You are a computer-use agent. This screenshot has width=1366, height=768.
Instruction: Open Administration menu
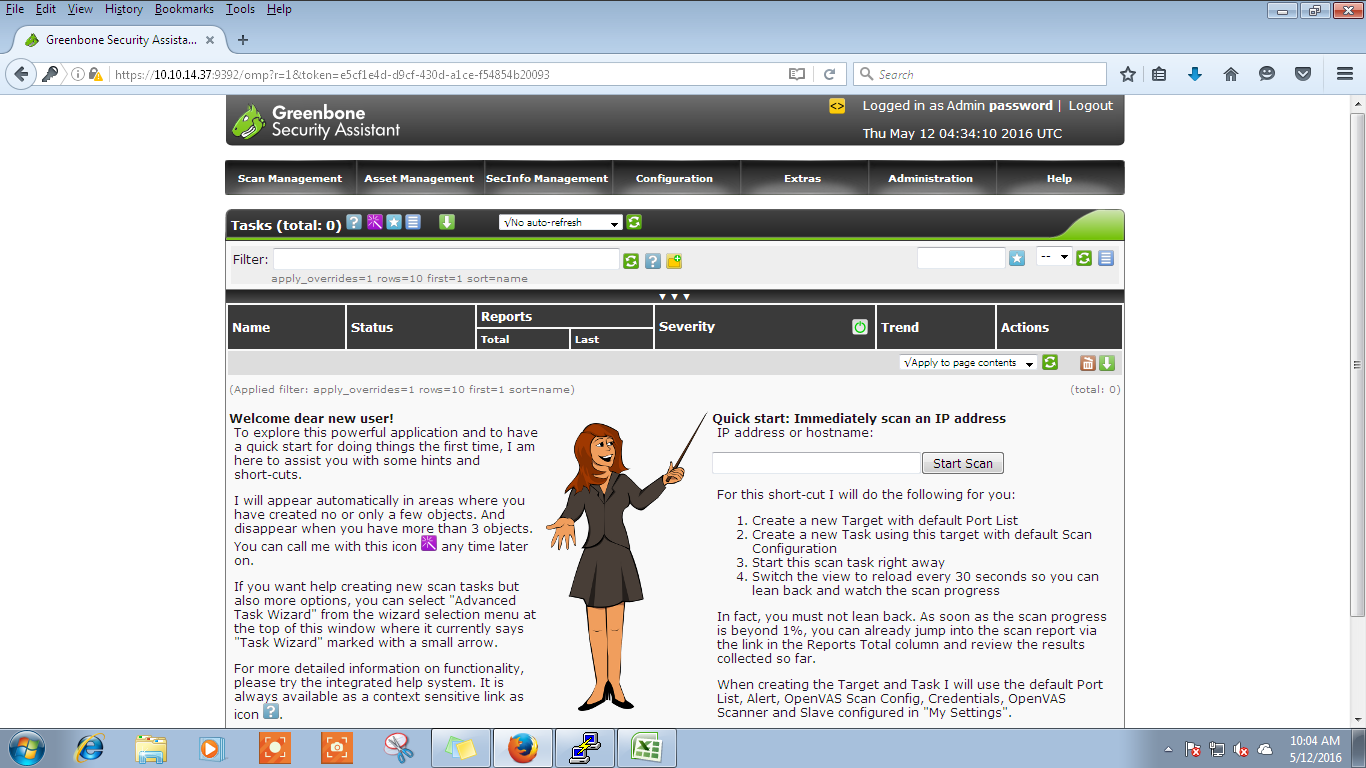coord(930,178)
